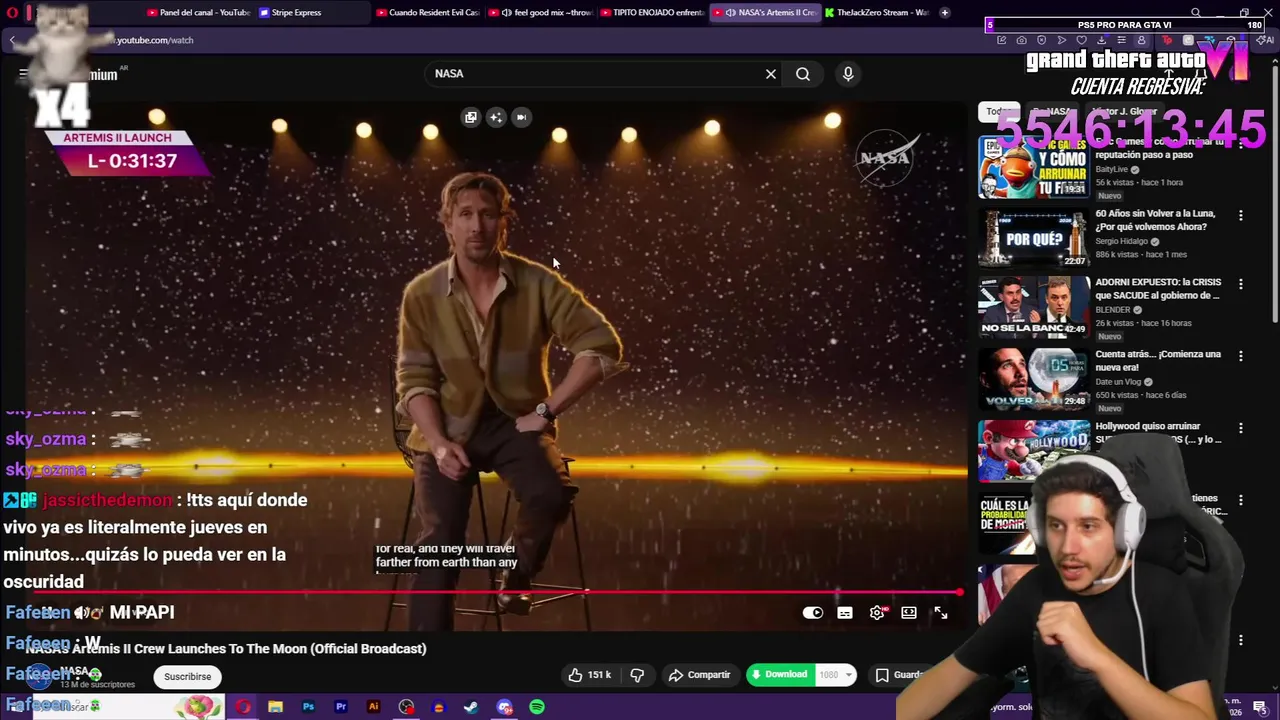Toggle the autoplay switch in the player
1280x720 pixels.
[813, 613]
